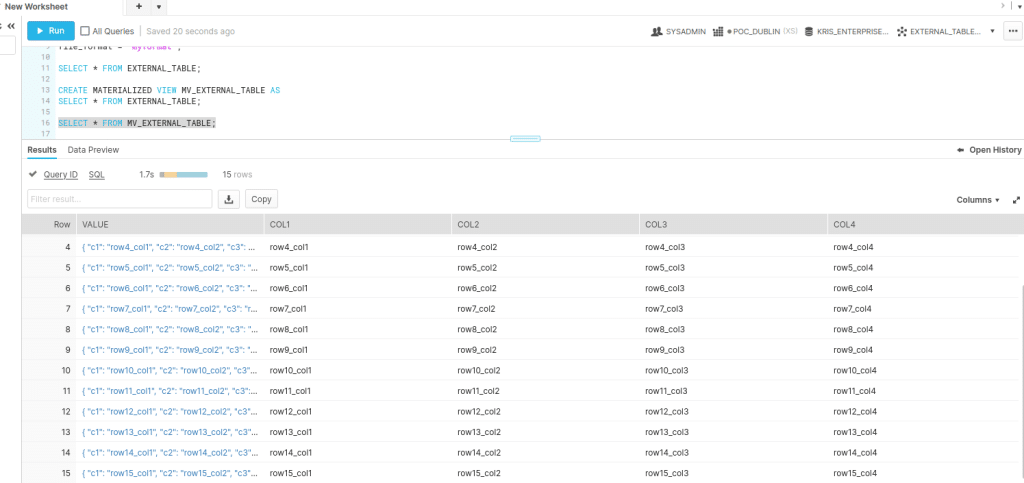Expand the context selector dropdown arrow
The image size is (1024, 483).
coord(992,31)
